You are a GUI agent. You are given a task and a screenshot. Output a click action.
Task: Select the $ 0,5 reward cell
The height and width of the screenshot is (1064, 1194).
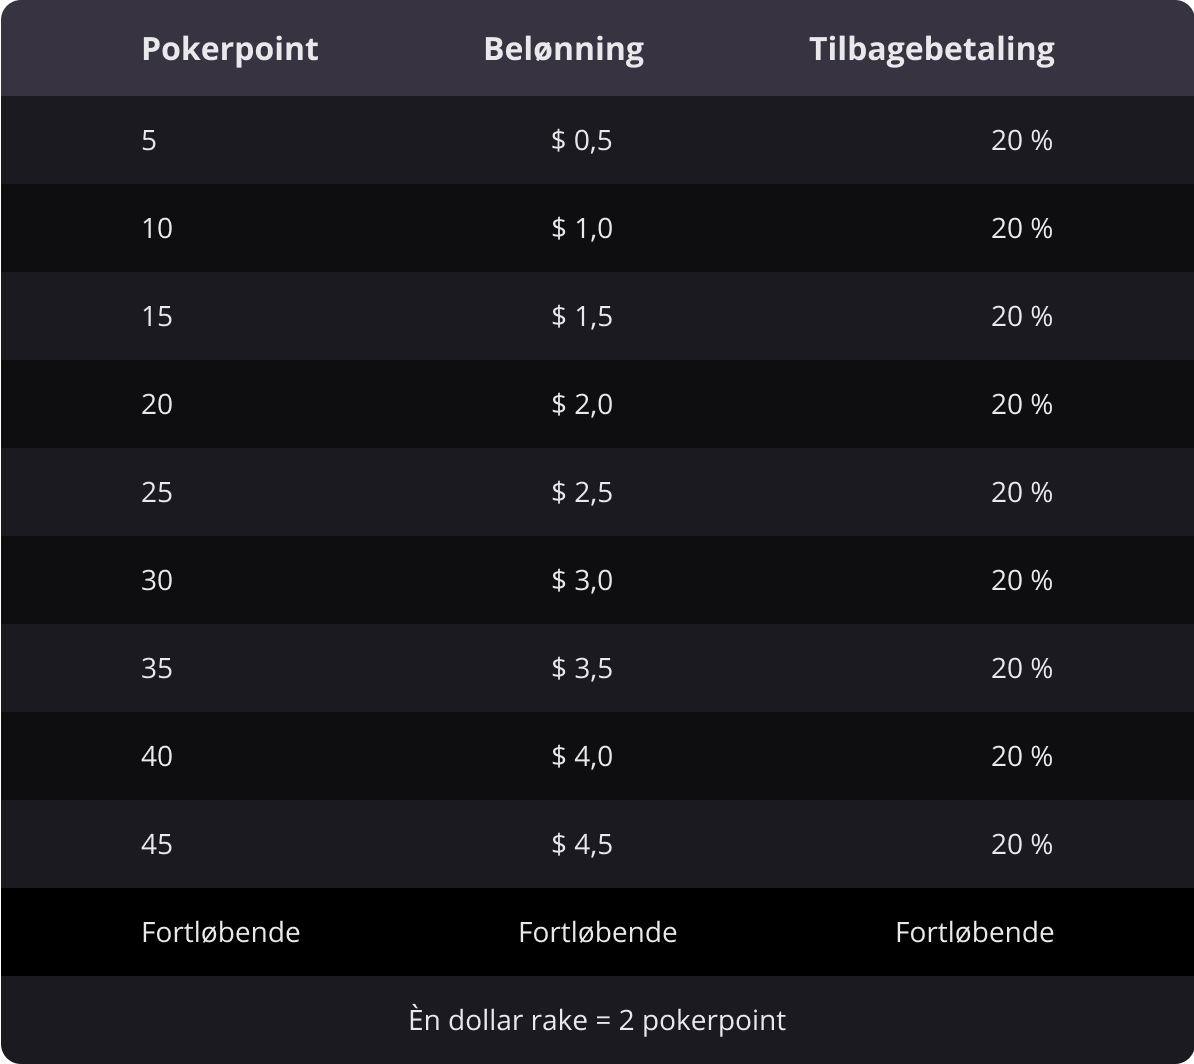click(581, 141)
